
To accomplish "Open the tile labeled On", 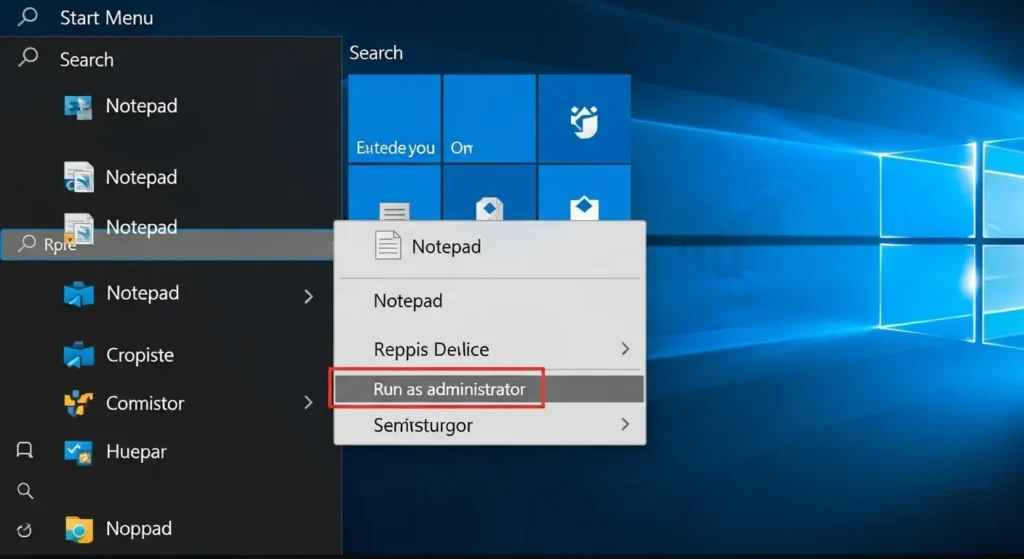I will point(490,118).
